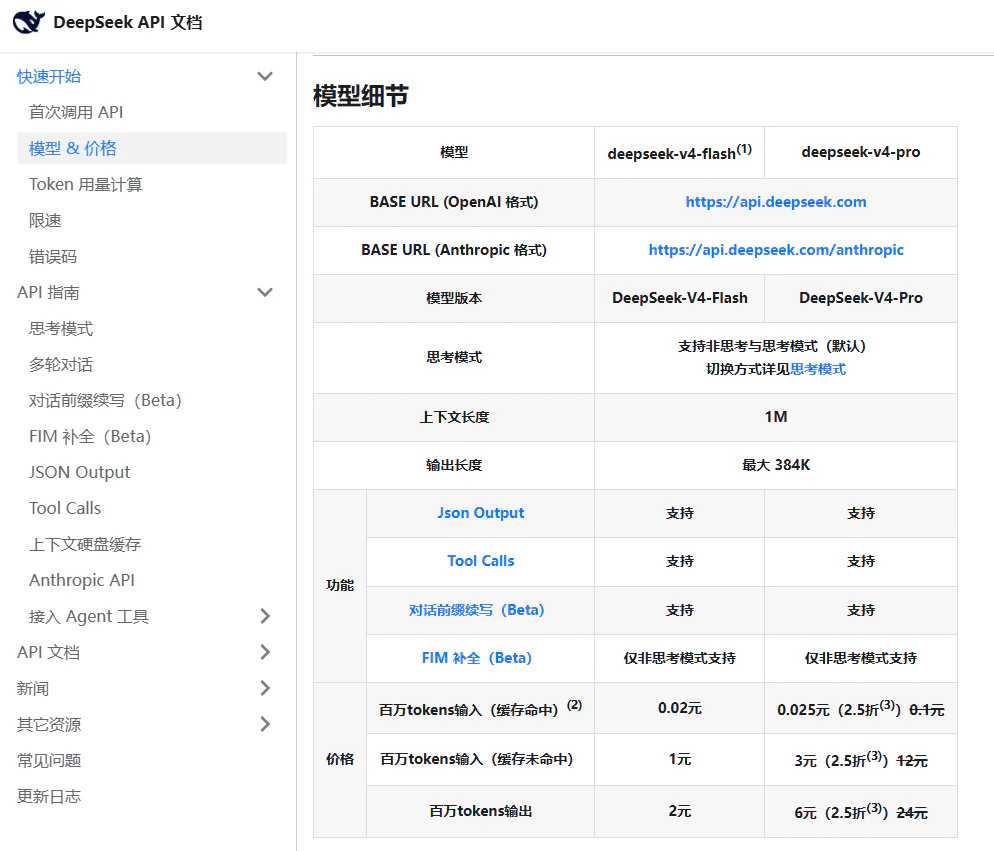
Task: Click the api.deepseek.com/anthropic URL link
Action: [x=776, y=250]
